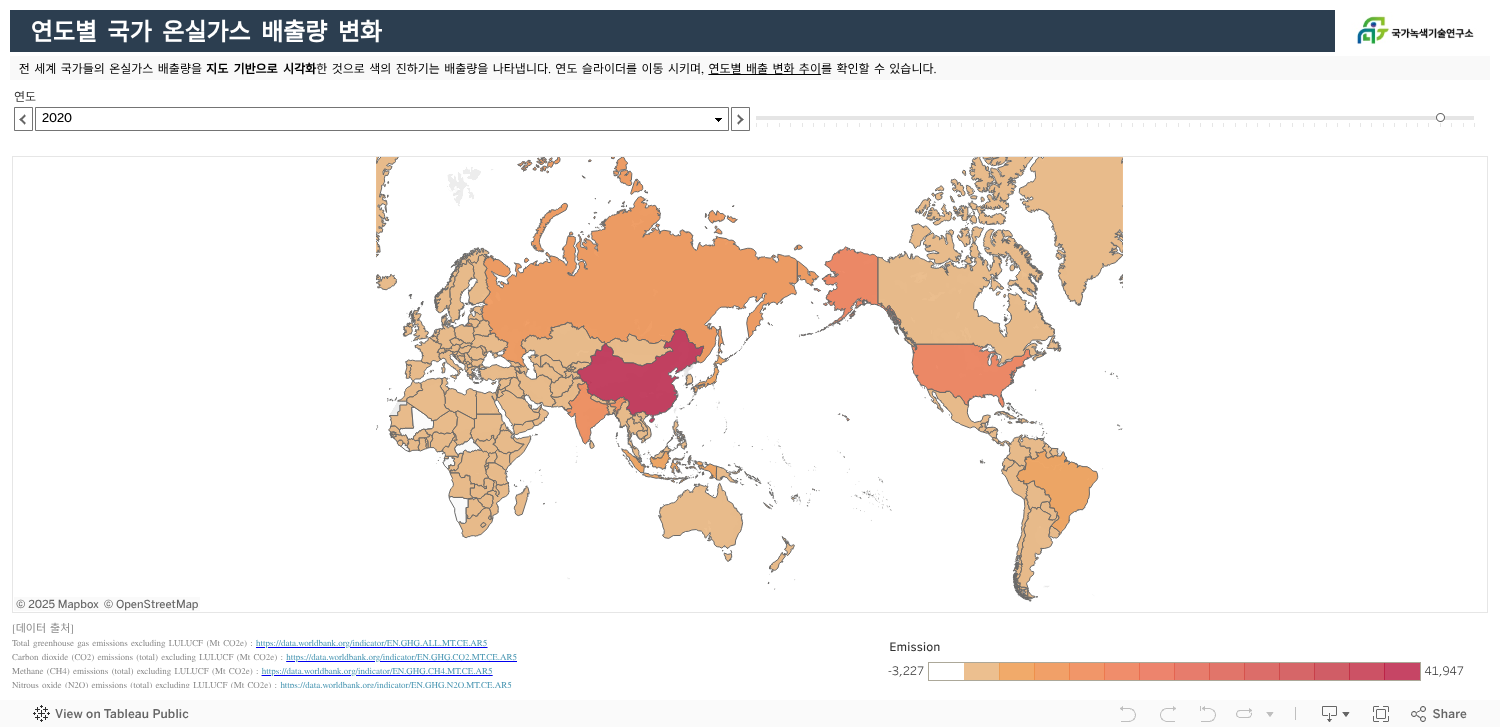Open the 2020 year dropdown

click(x=382, y=119)
